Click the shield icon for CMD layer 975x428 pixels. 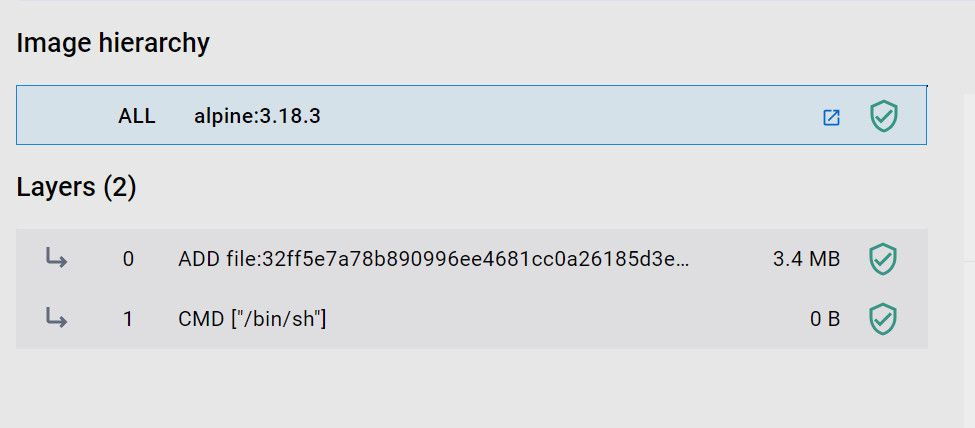click(x=883, y=319)
